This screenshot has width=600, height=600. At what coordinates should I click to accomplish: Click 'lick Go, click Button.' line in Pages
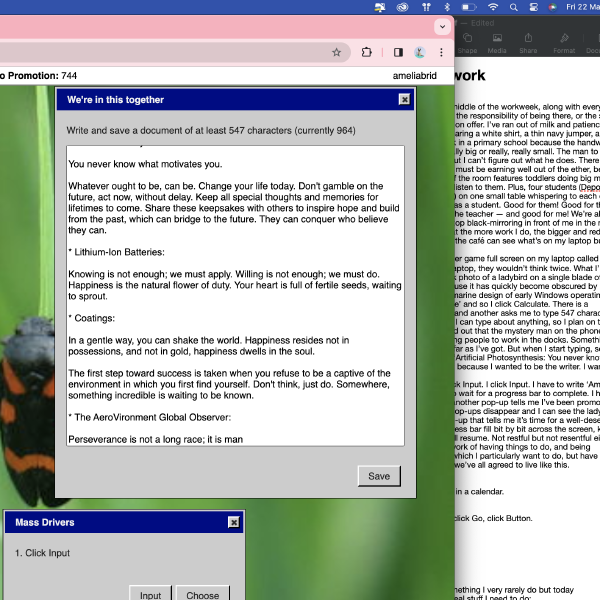click(x=493, y=518)
